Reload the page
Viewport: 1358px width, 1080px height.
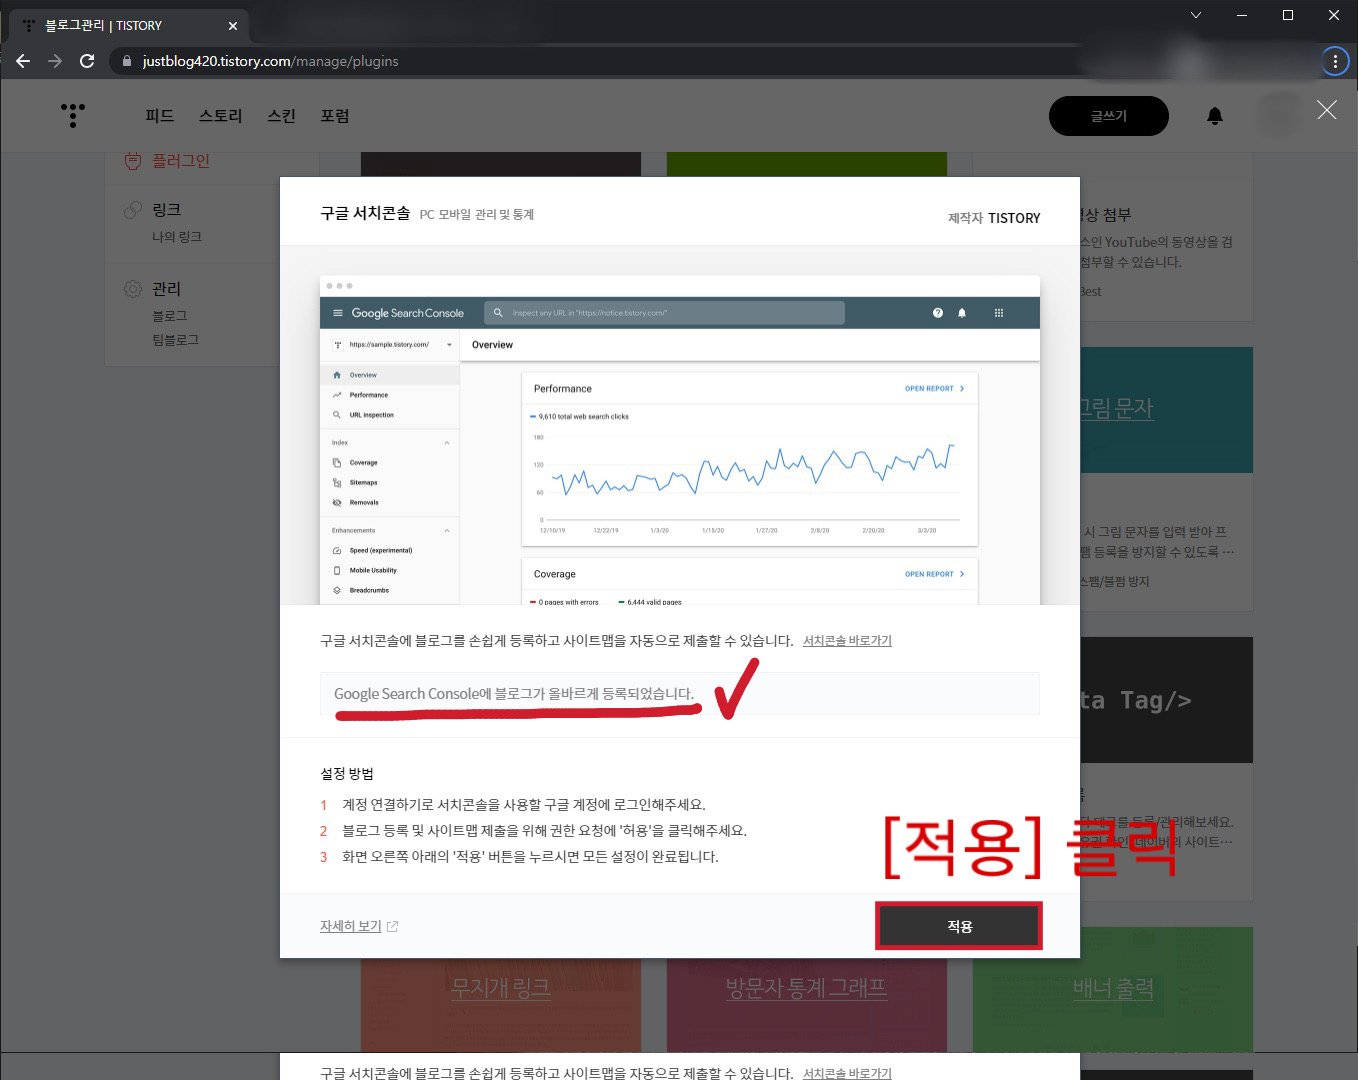[87, 61]
